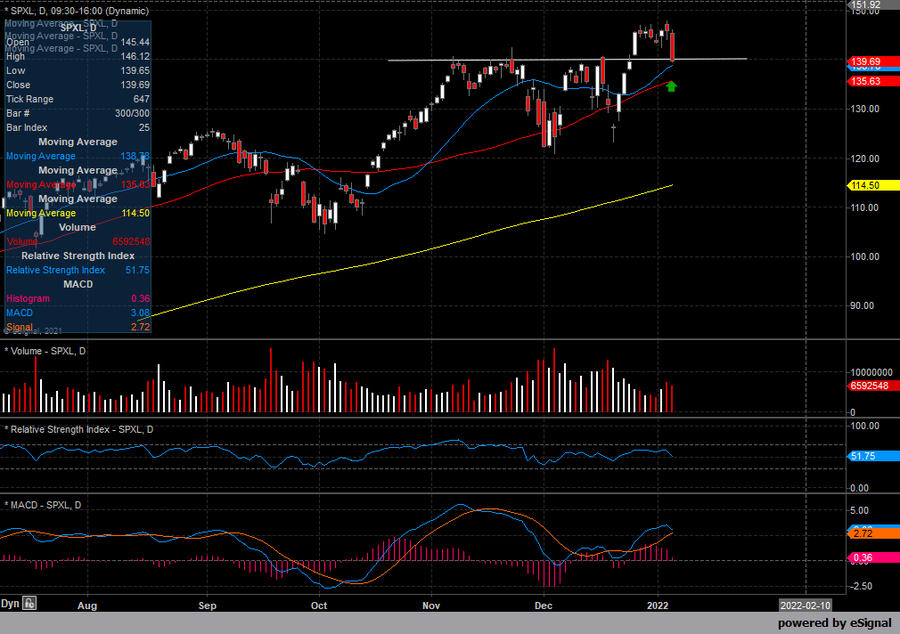Click the bold Relative Strength Index header
This screenshot has width=900, height=634.
coord(78,256)
